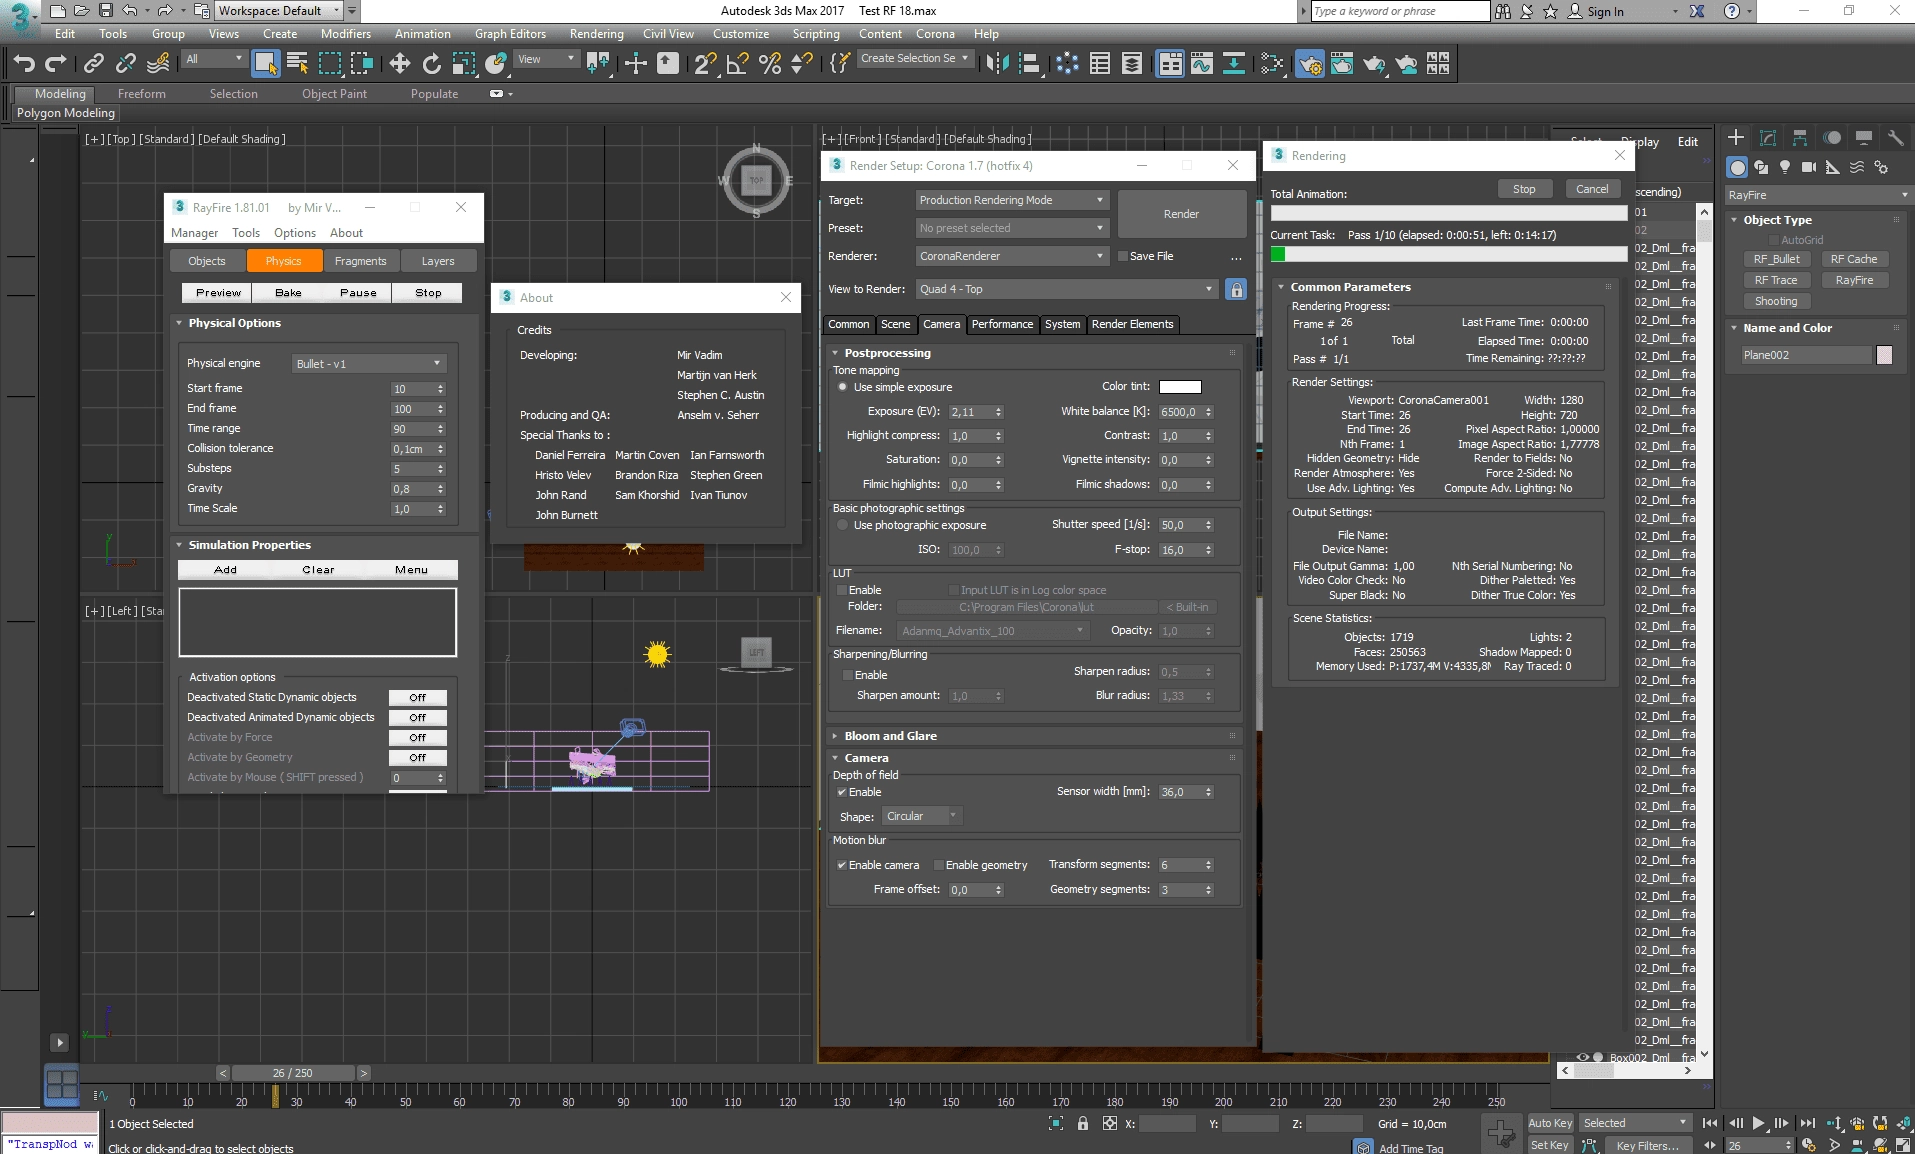1915x1154 pixels.
Task: Toggle the Angle Snap icon
Action: (x=738, y=64)
